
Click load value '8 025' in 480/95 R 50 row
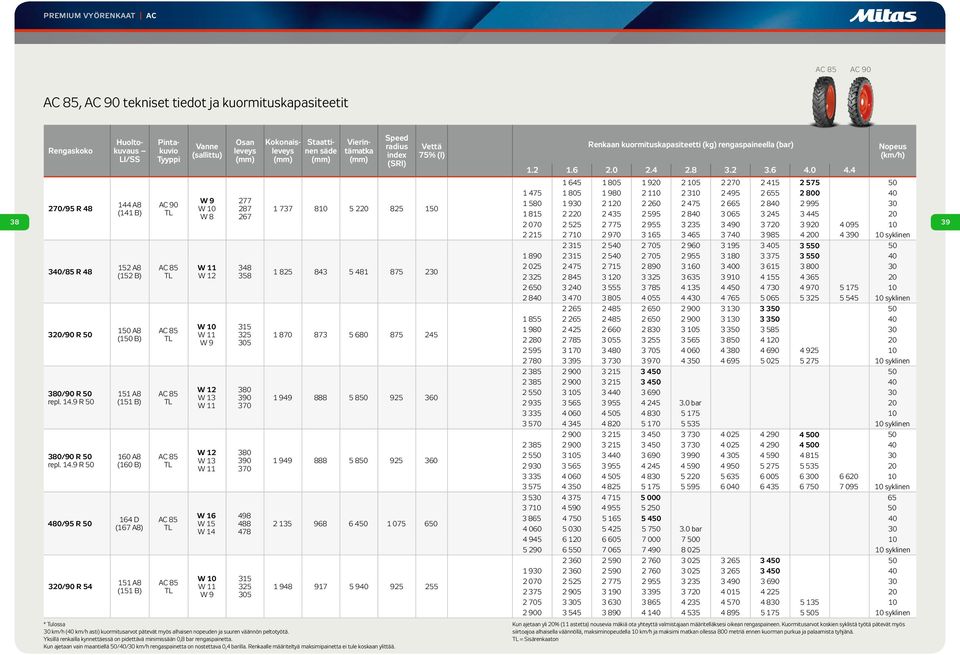(x=691, y=550)
